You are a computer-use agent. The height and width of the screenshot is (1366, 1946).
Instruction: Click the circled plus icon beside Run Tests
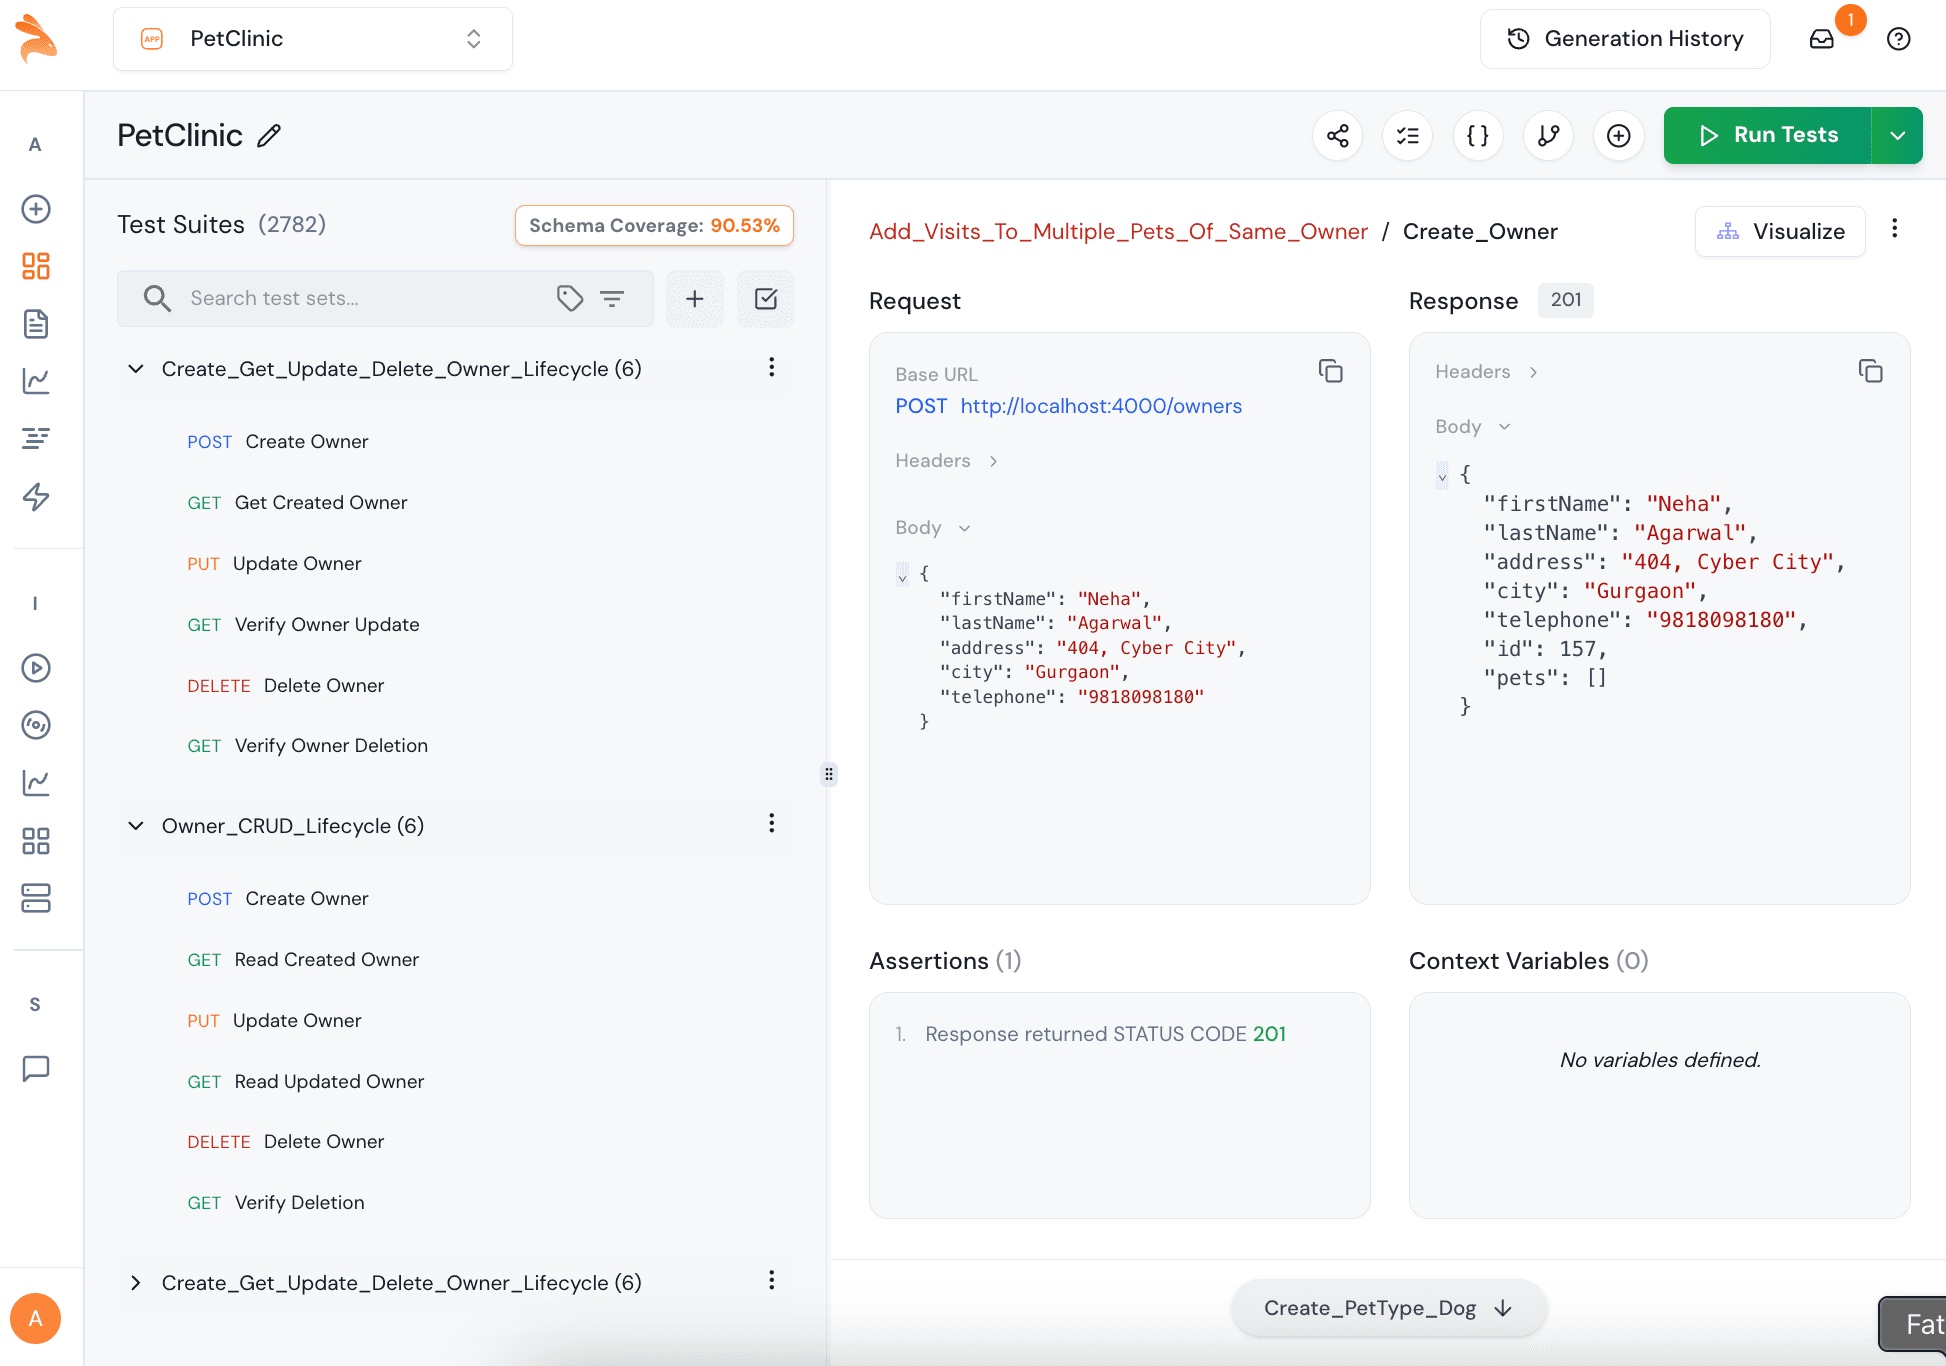pyautogui.click(x=1619, y=135)
